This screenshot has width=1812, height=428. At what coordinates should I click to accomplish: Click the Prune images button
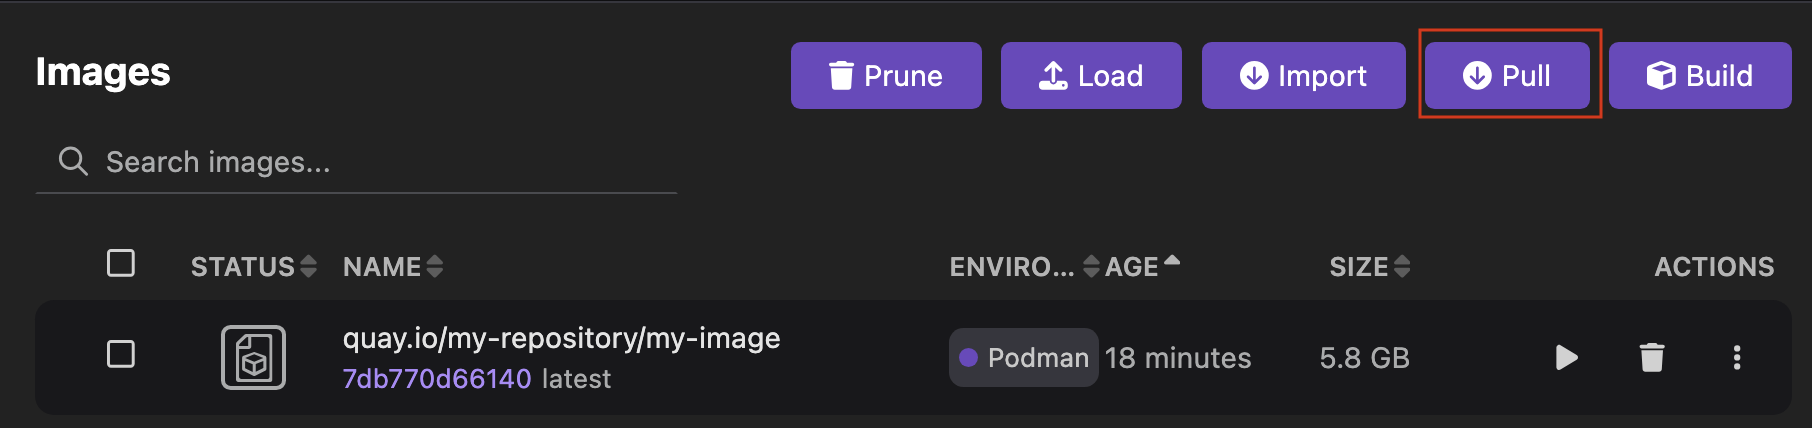pos(886,76)
